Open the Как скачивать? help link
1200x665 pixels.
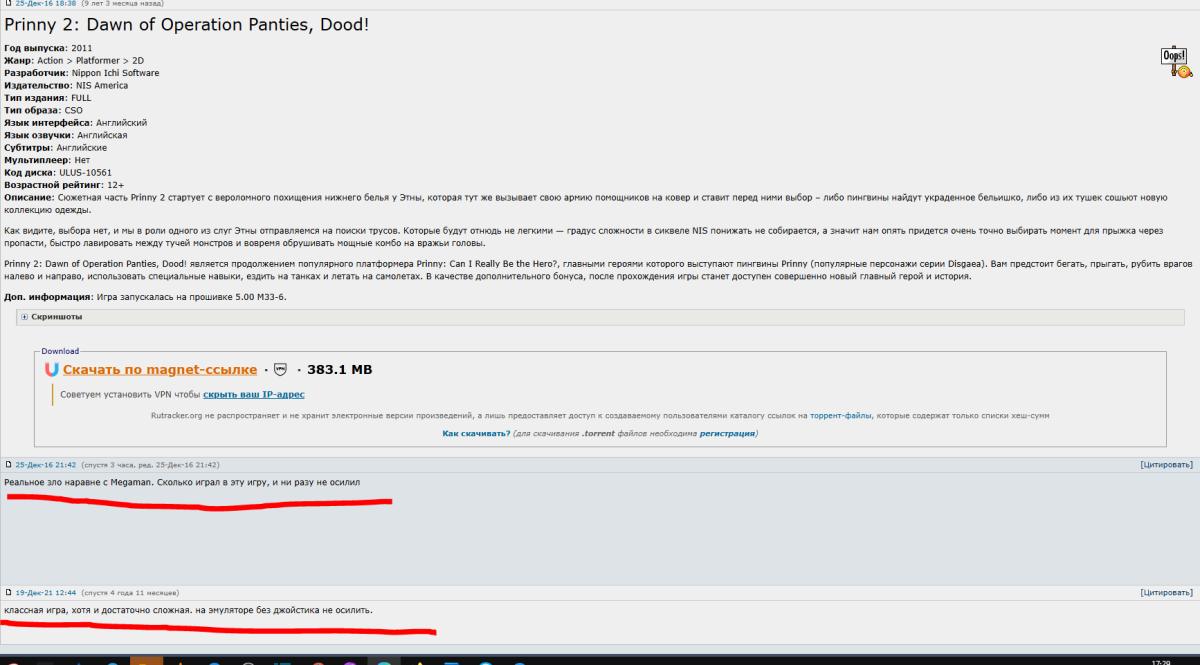[x=475, y=434]
